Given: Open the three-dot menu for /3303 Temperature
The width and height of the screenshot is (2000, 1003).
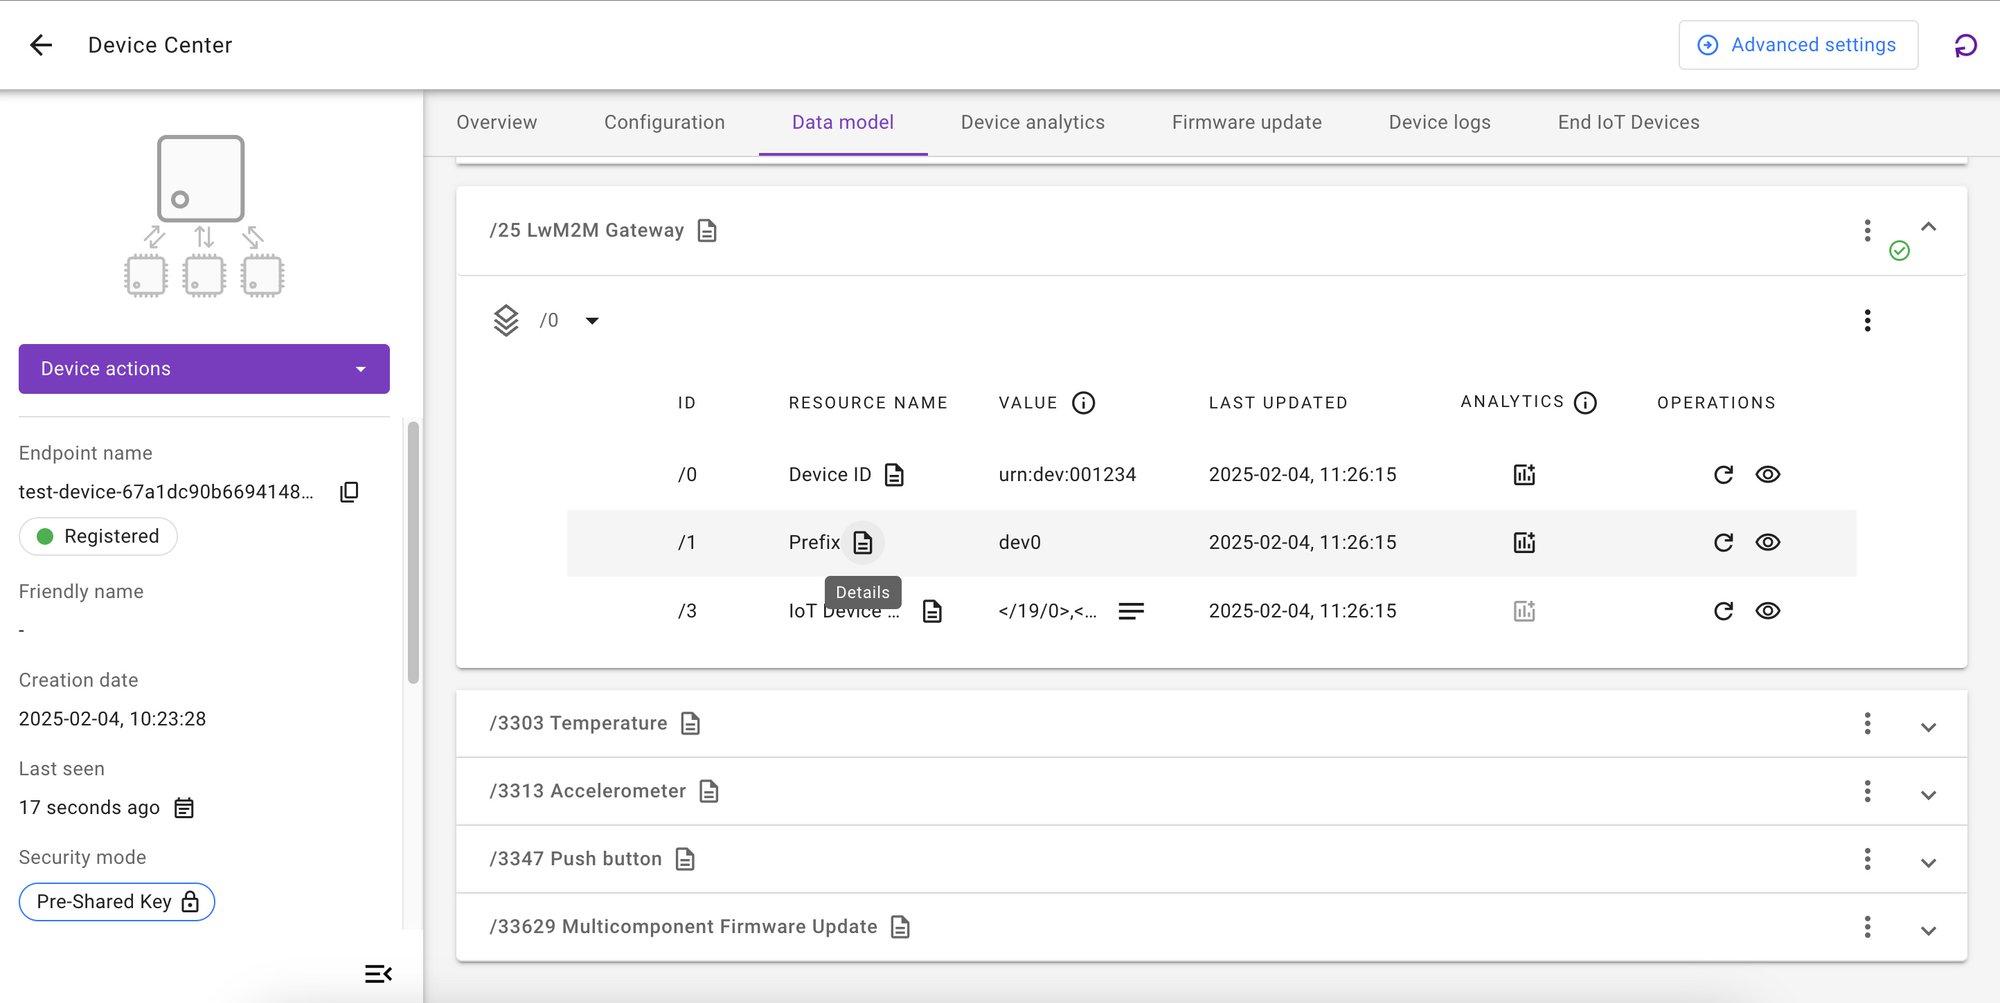Looking at the screenshot, I should click(1867, 724).
